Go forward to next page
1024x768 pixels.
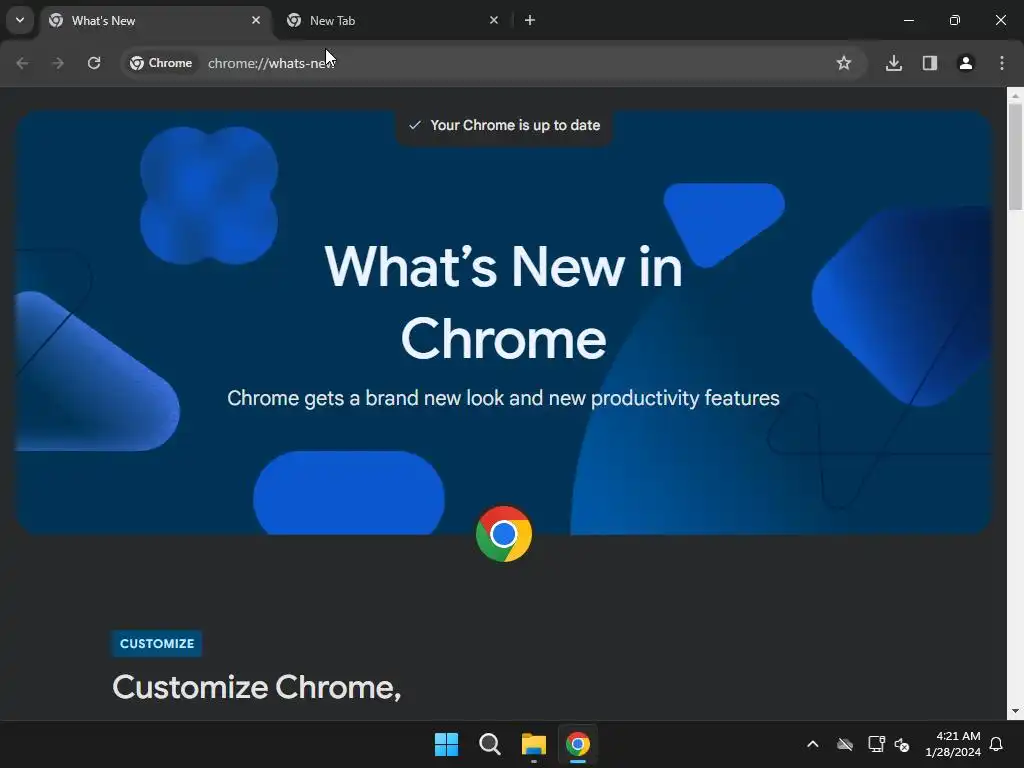tap(58, 63)
